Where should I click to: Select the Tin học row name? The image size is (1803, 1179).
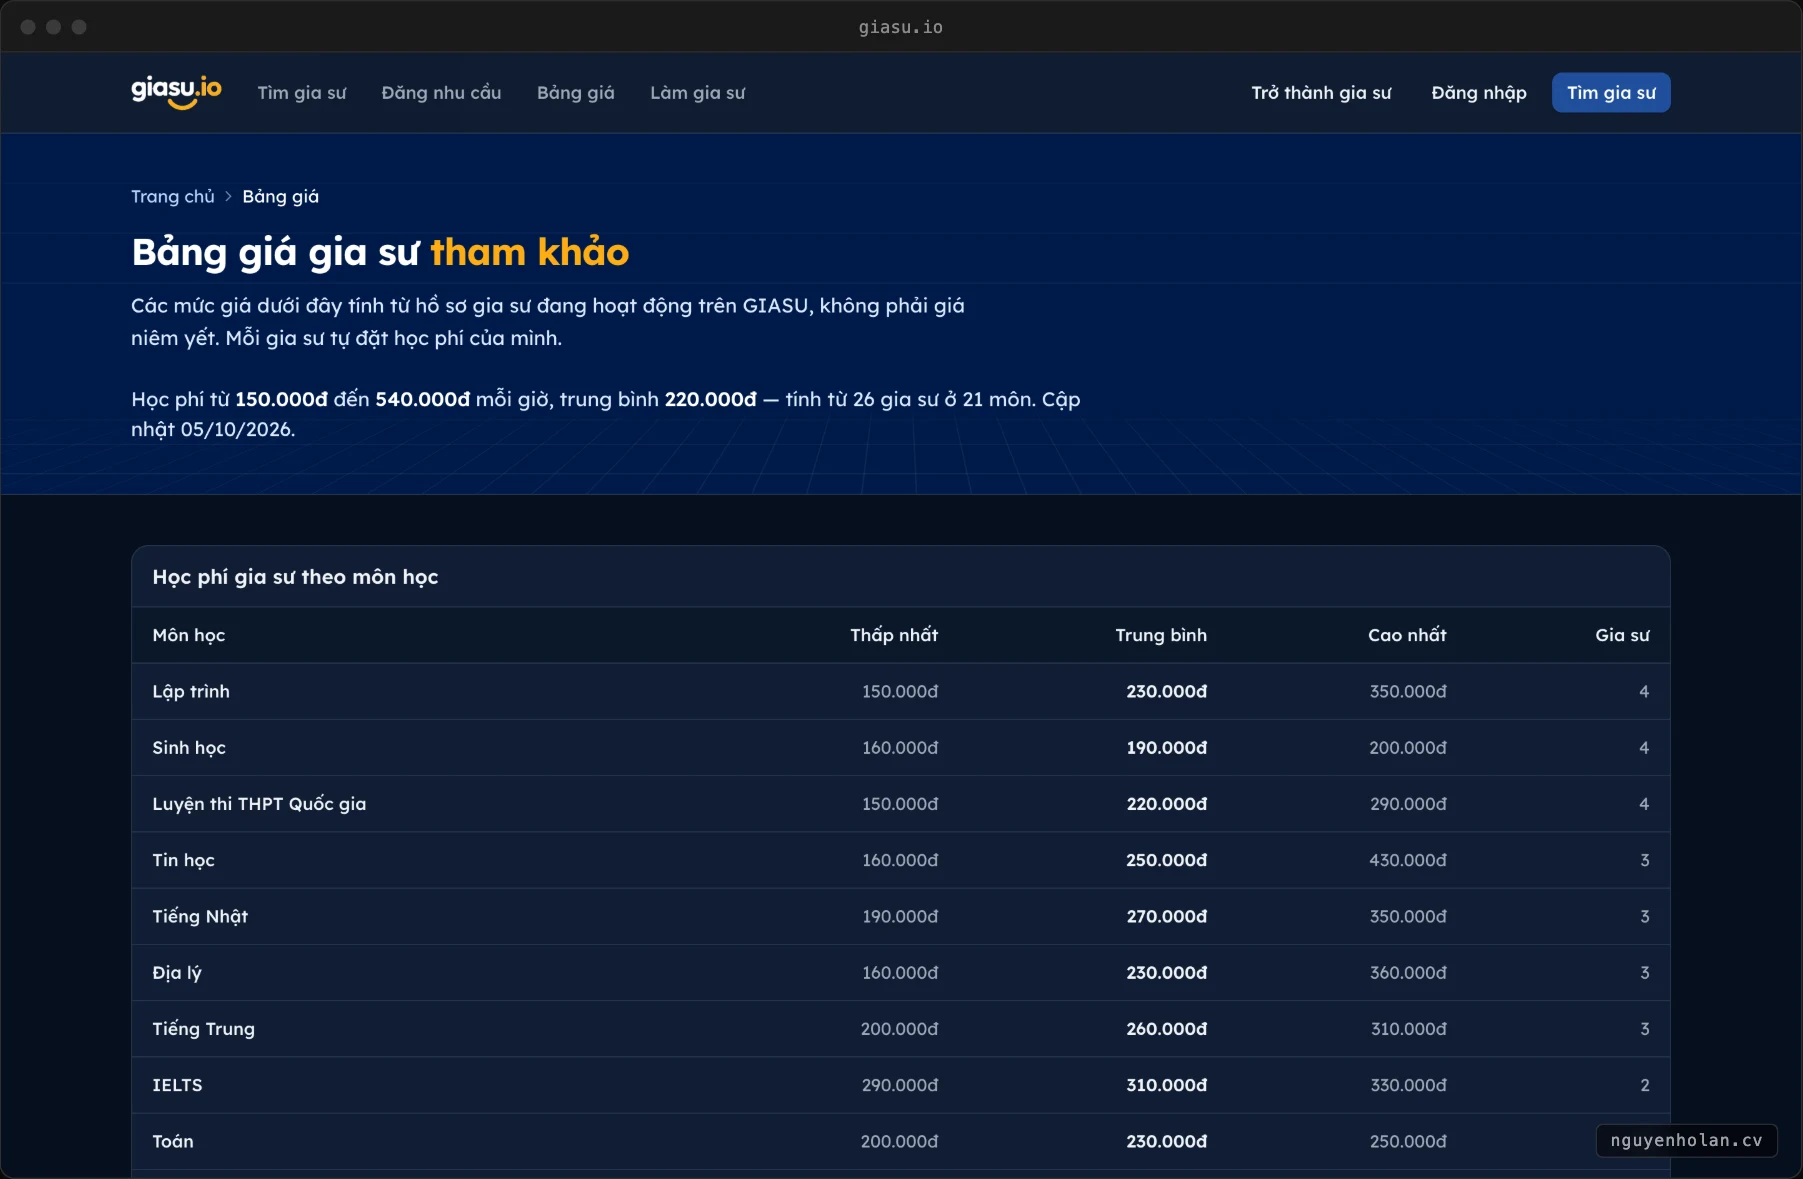[183, 860]
